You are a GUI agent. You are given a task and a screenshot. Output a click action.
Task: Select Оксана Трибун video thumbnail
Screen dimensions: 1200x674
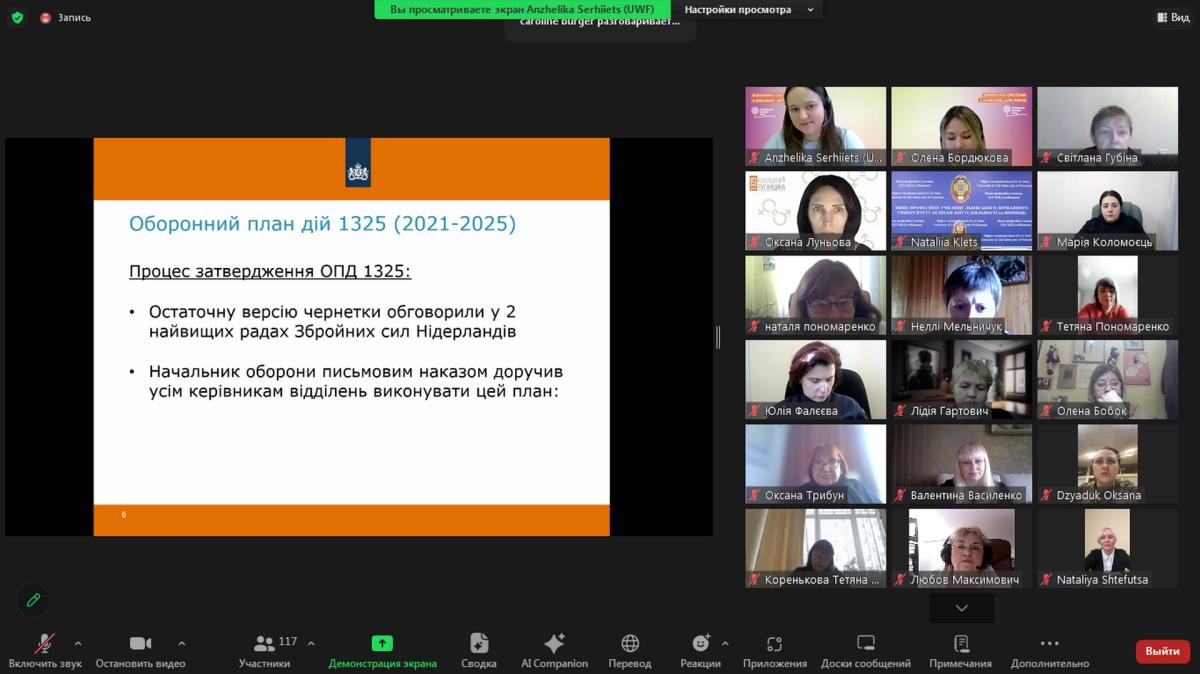point(816,464)
